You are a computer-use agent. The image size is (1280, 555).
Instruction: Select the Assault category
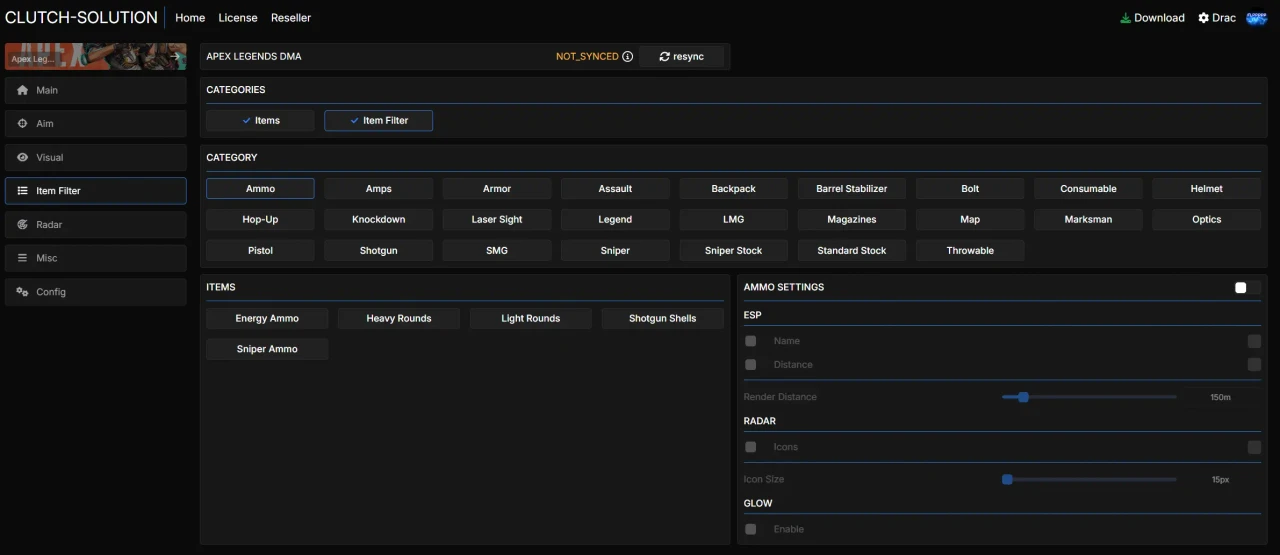pos(615,189)
